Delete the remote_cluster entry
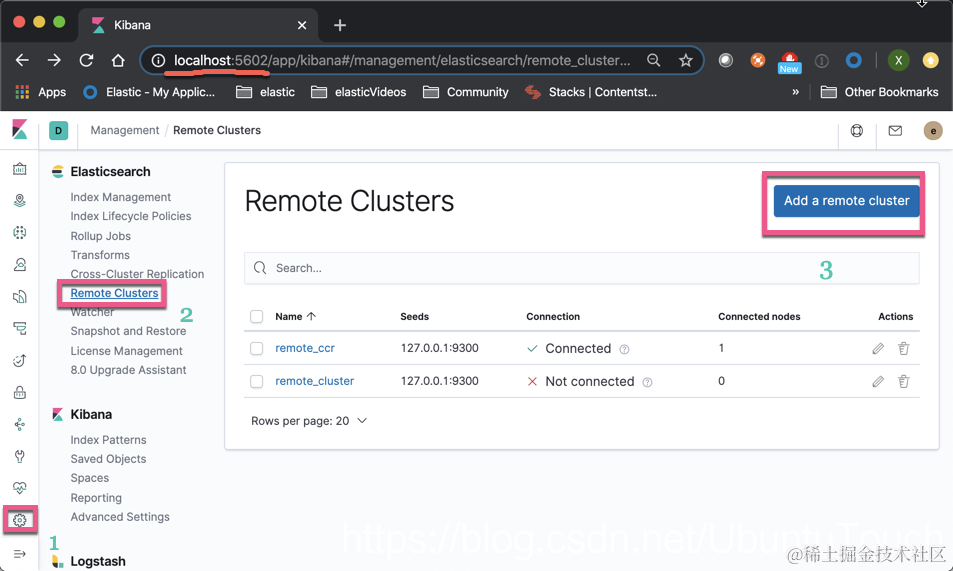 (904, 381)
